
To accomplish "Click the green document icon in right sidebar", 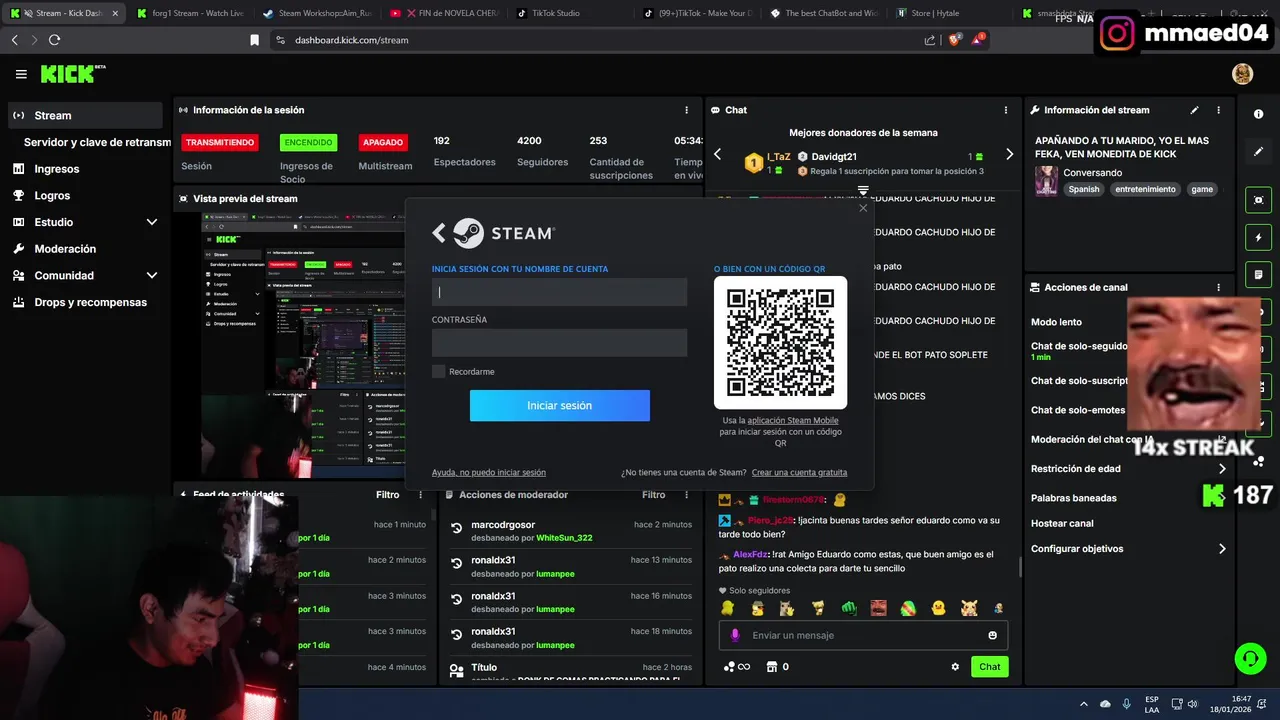I will pyautogui.click(x=1258, y=275).
